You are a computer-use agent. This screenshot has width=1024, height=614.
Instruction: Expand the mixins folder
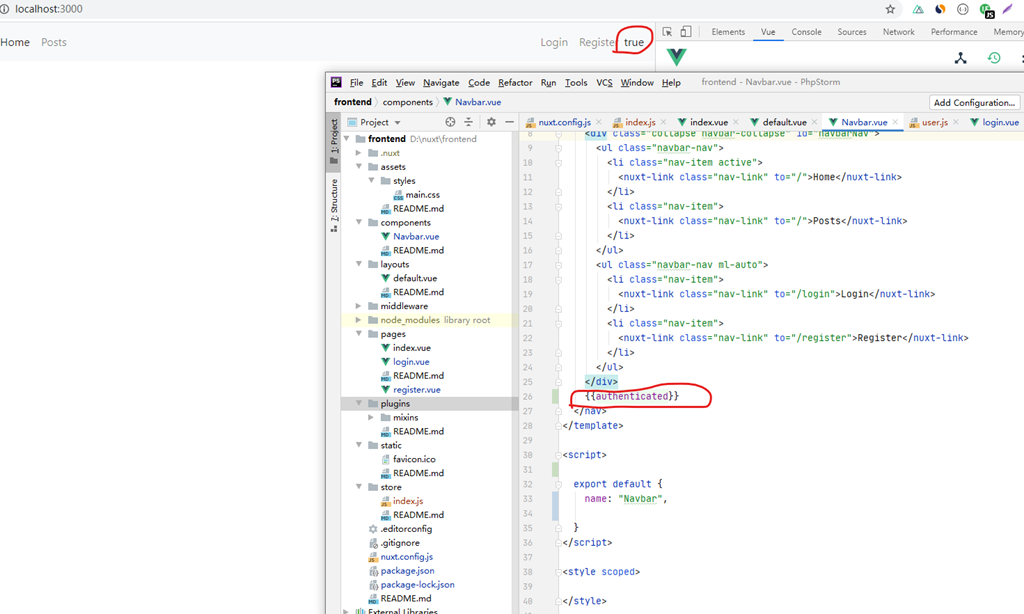click(371, 417)
